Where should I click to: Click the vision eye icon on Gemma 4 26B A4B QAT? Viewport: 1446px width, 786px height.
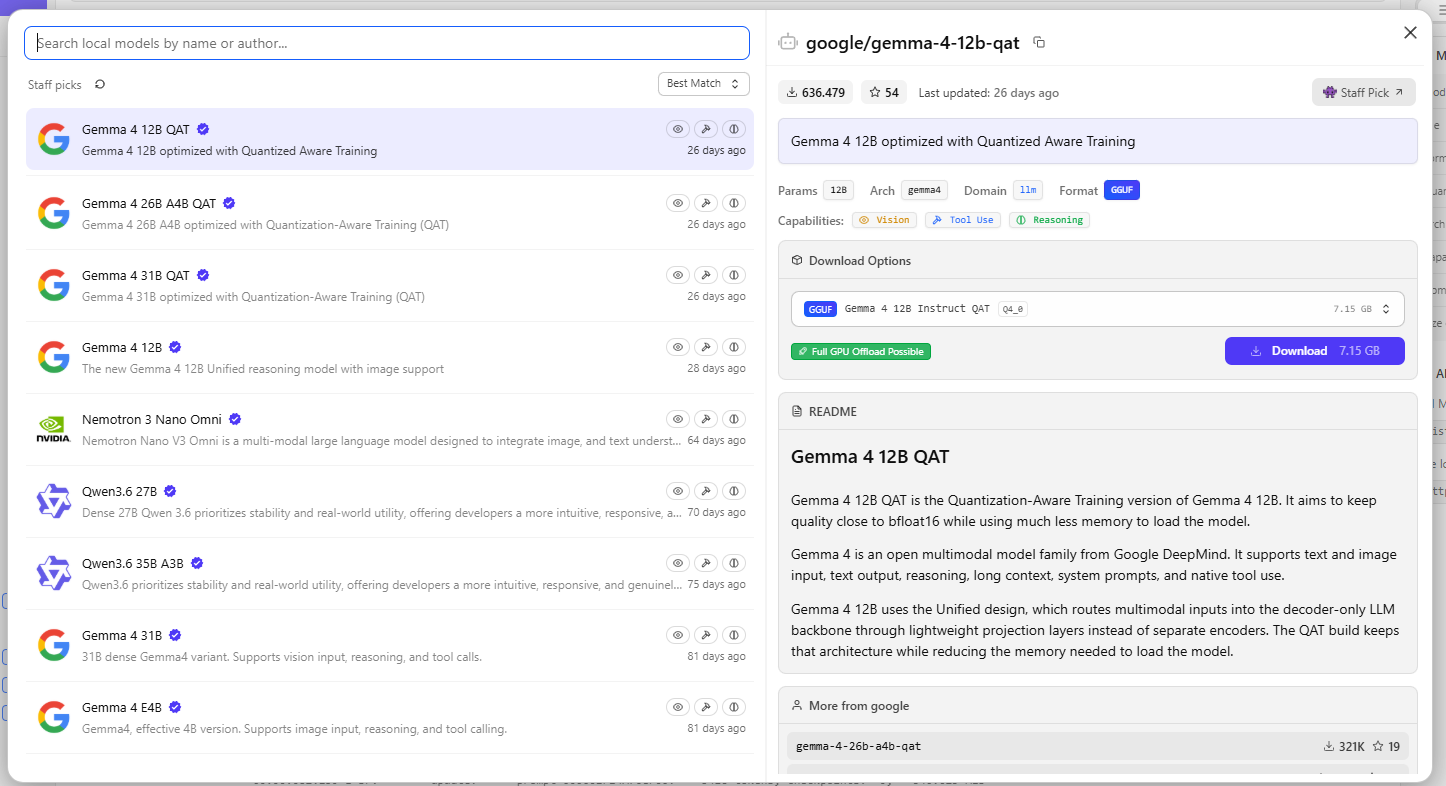pos(678,203)
